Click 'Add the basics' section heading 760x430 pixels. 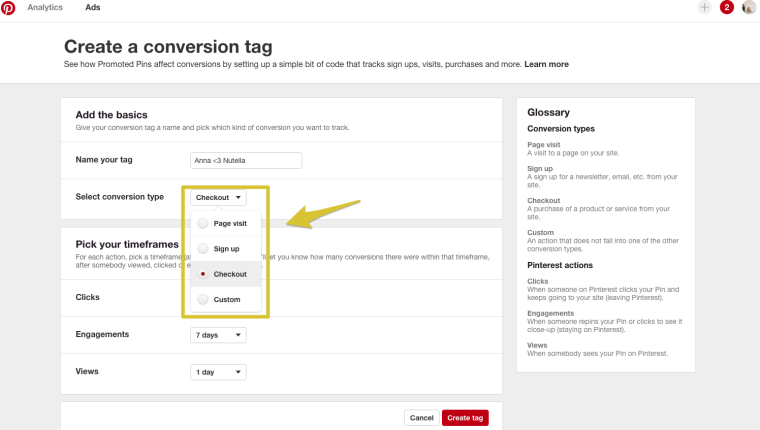point(111,115)
